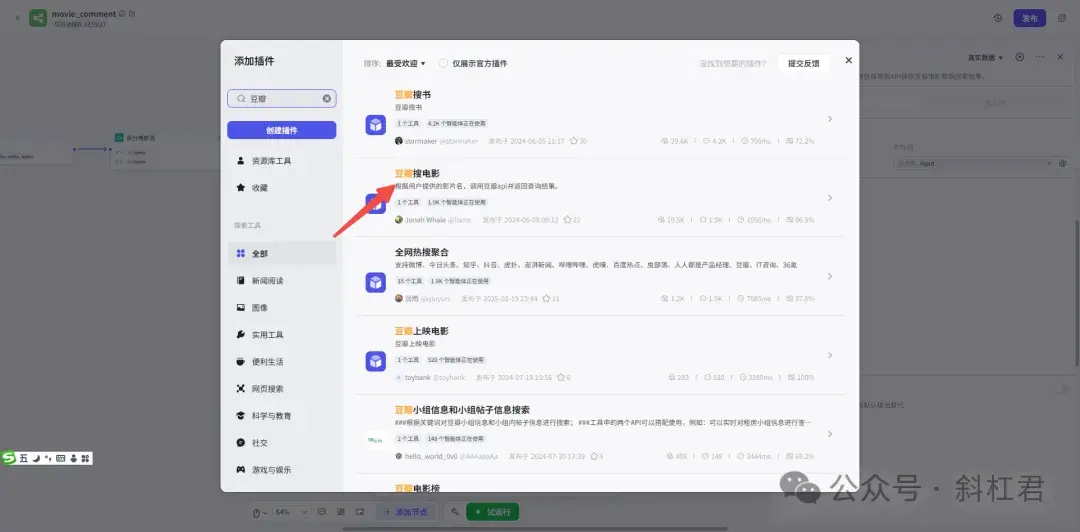Screen dimensions: 1080x532
Task: Open run history clock icon
Action: click(998, 18)
